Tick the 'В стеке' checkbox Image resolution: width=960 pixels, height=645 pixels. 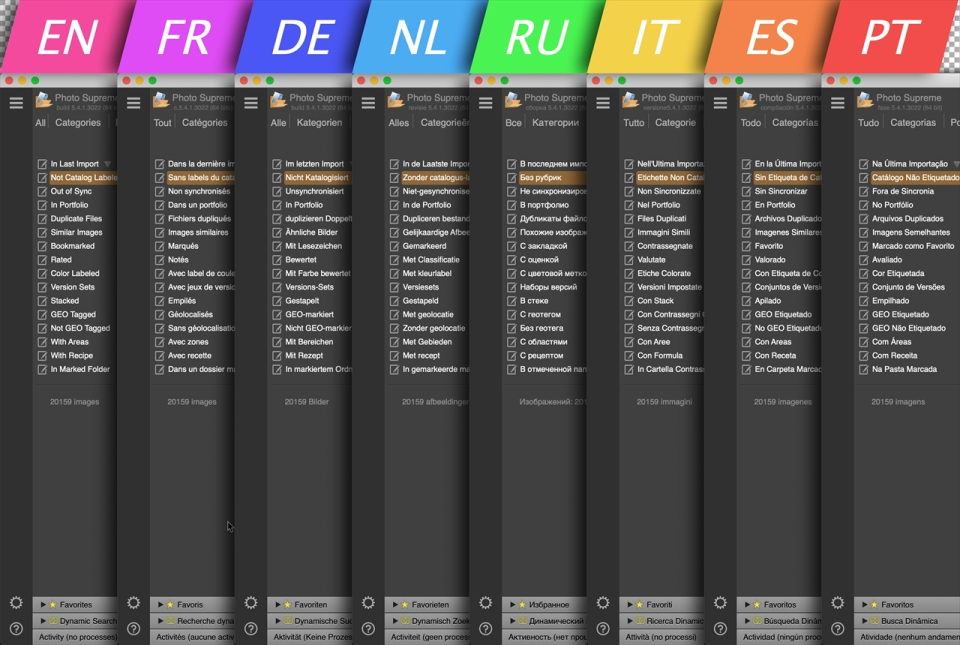(x=512, y=300)
